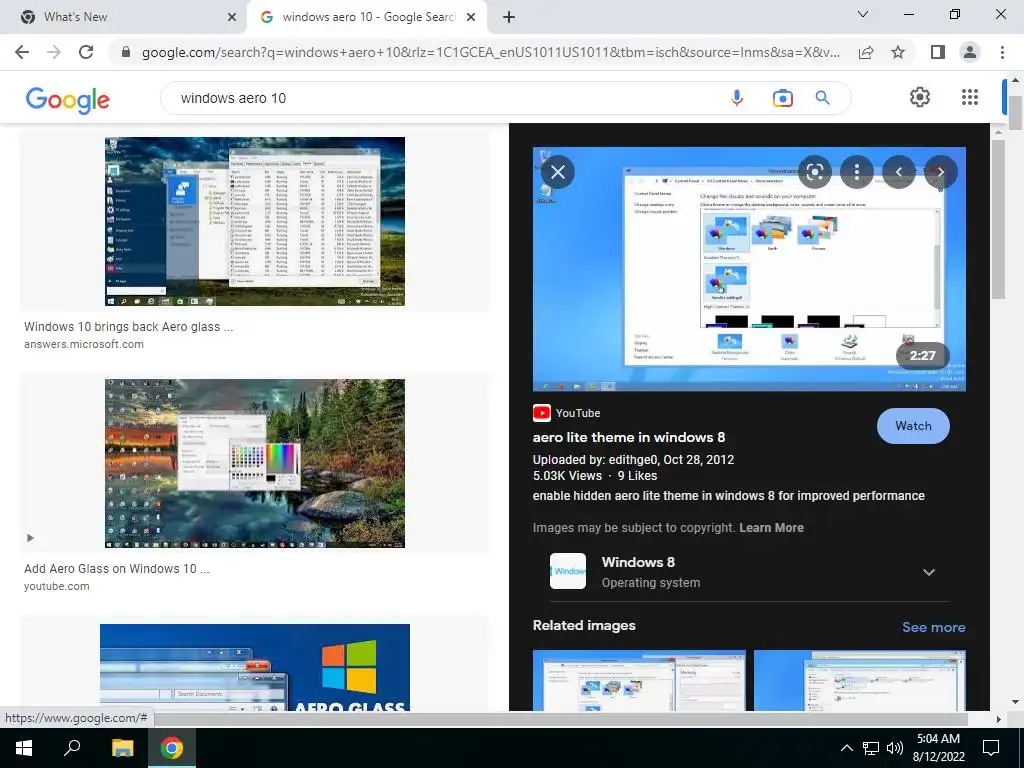
Task: Open Windows 10 Aero glass task manager thumbnail
Action: click(x=255, y=221)
